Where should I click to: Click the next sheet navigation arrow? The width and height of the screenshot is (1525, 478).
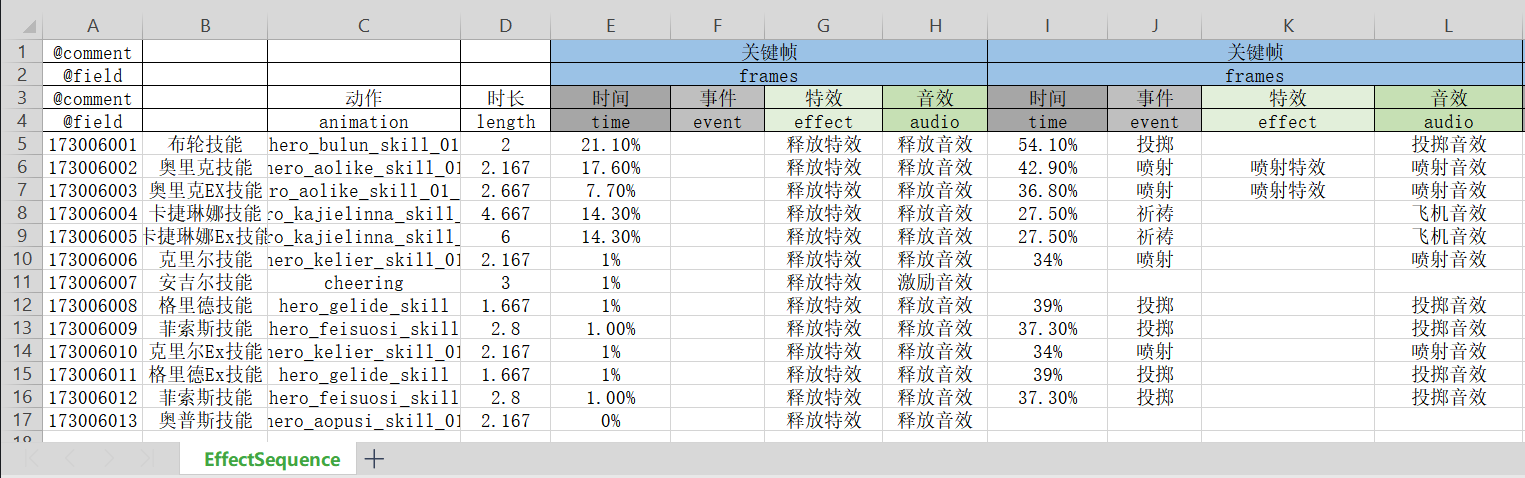[108, 459]
